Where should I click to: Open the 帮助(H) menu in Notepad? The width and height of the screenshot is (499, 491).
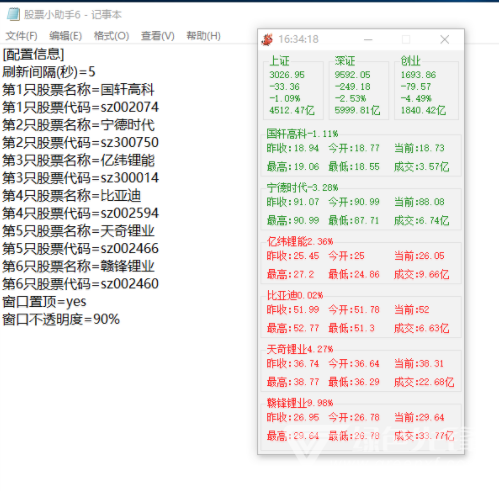tap(203, 36)
